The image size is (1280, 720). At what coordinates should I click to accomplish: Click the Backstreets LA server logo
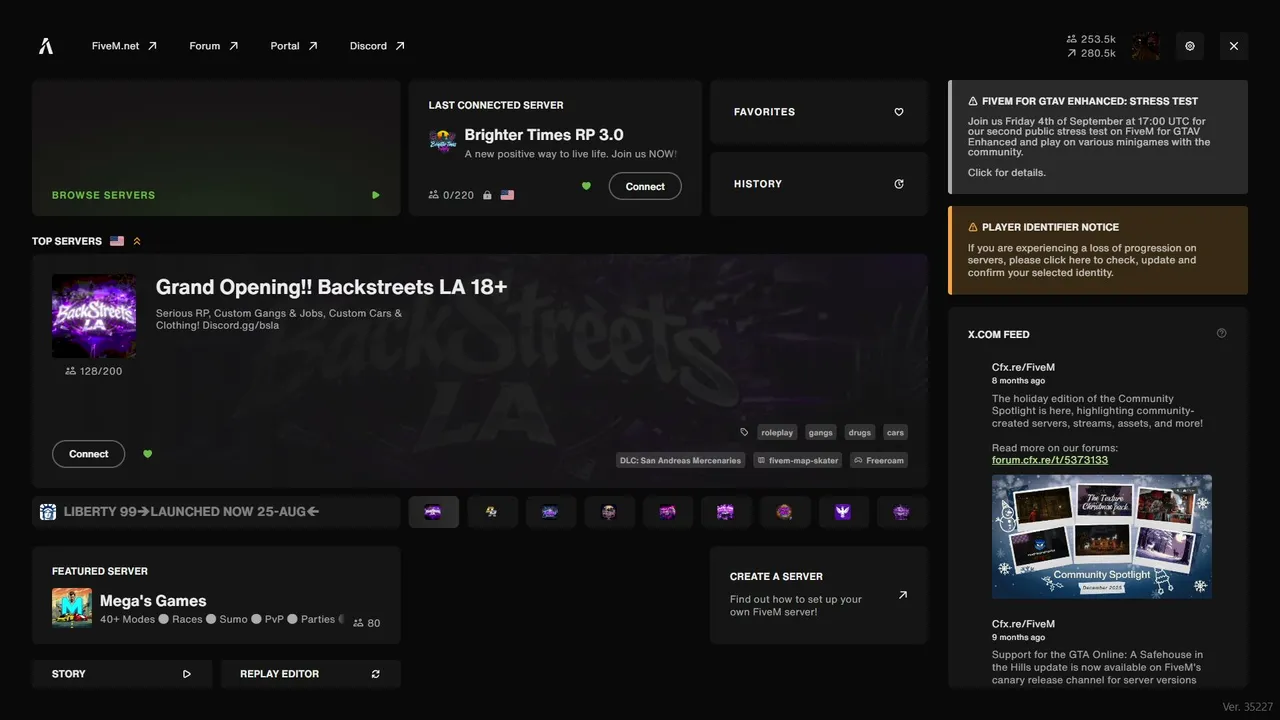click(94, 316)
